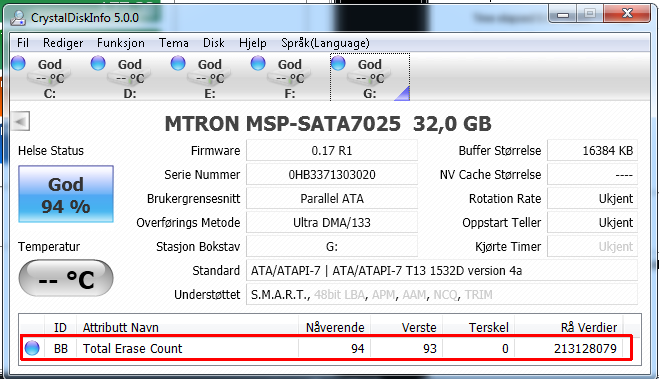The height and width of the screenshot is (379, 659).
Task: Click the Firmware value 0.17 R1
Action: tap(332, 150)
